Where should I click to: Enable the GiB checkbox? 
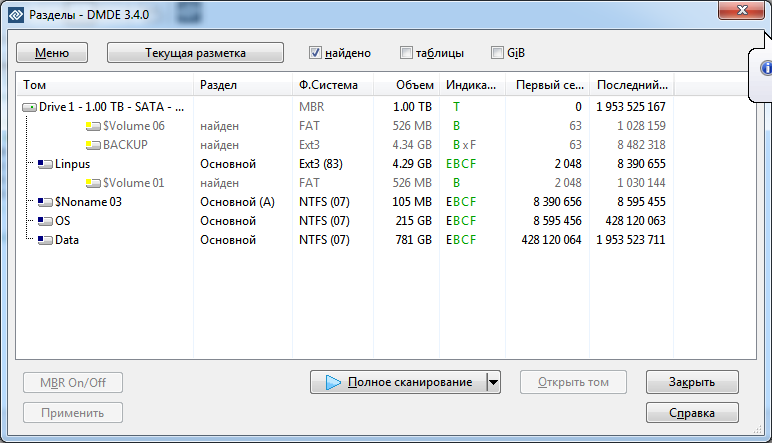[x=497, y=53]
